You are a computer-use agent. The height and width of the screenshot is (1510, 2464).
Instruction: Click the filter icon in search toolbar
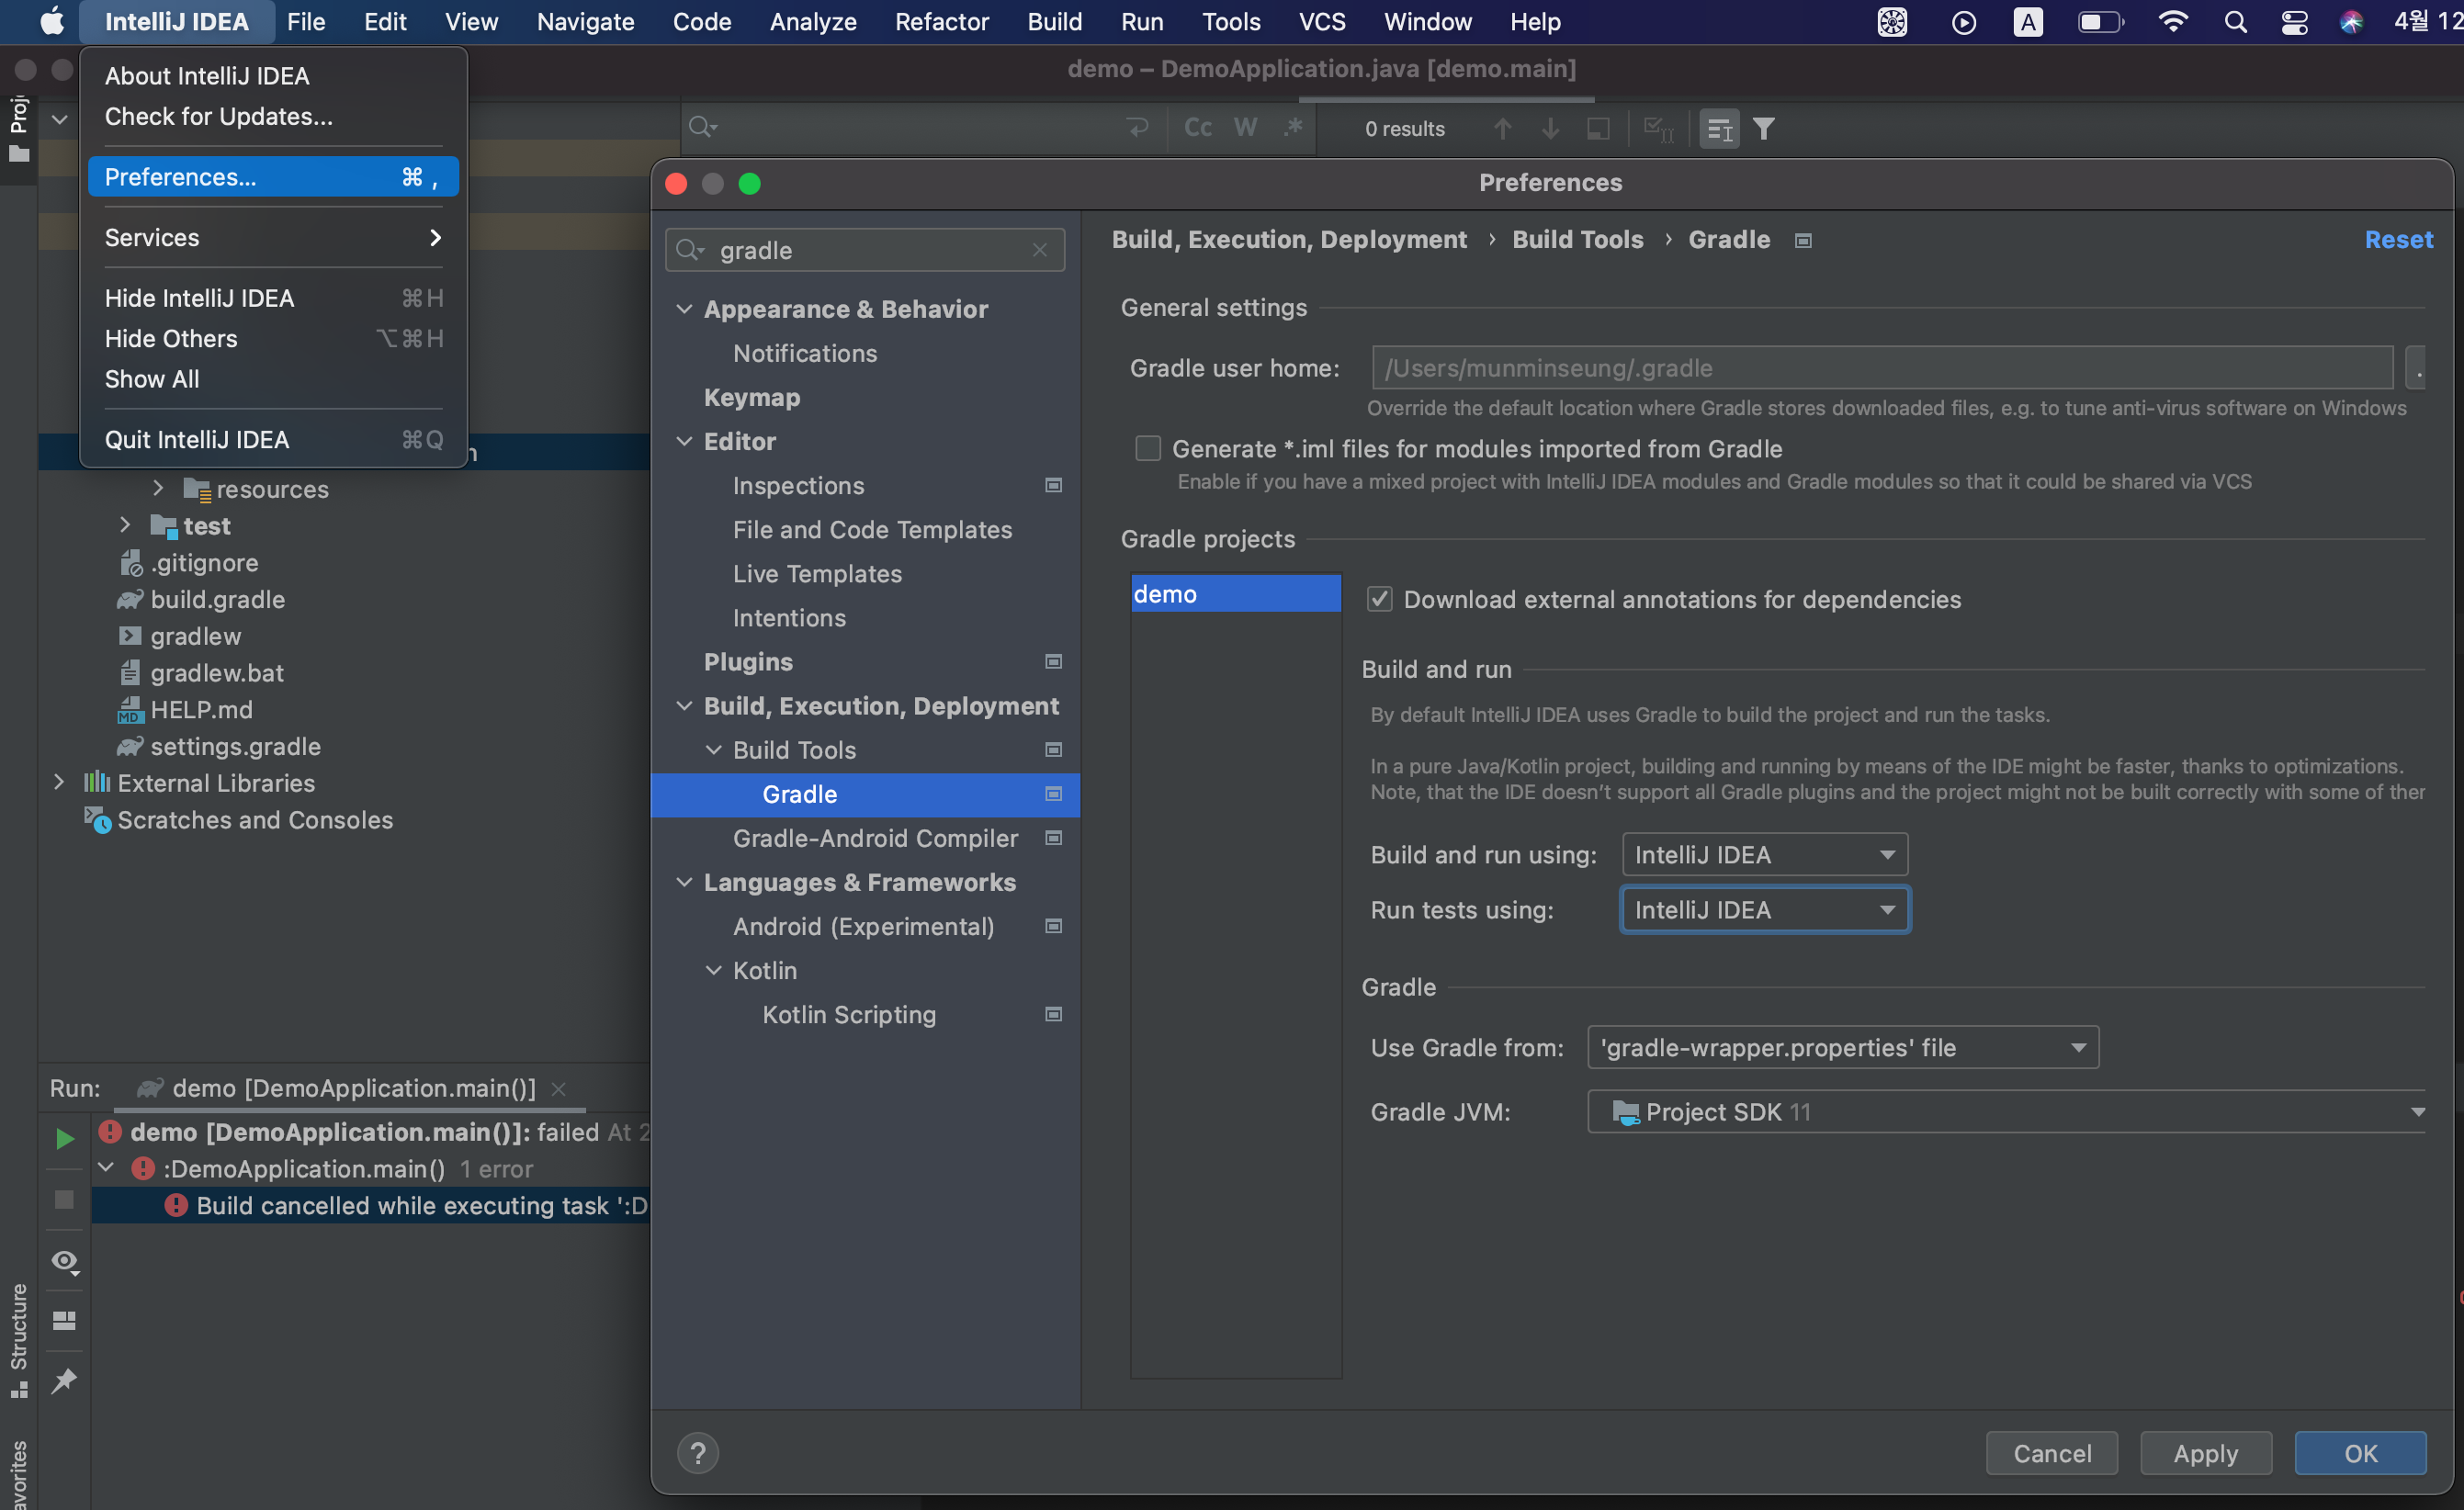click(1764, 129)
